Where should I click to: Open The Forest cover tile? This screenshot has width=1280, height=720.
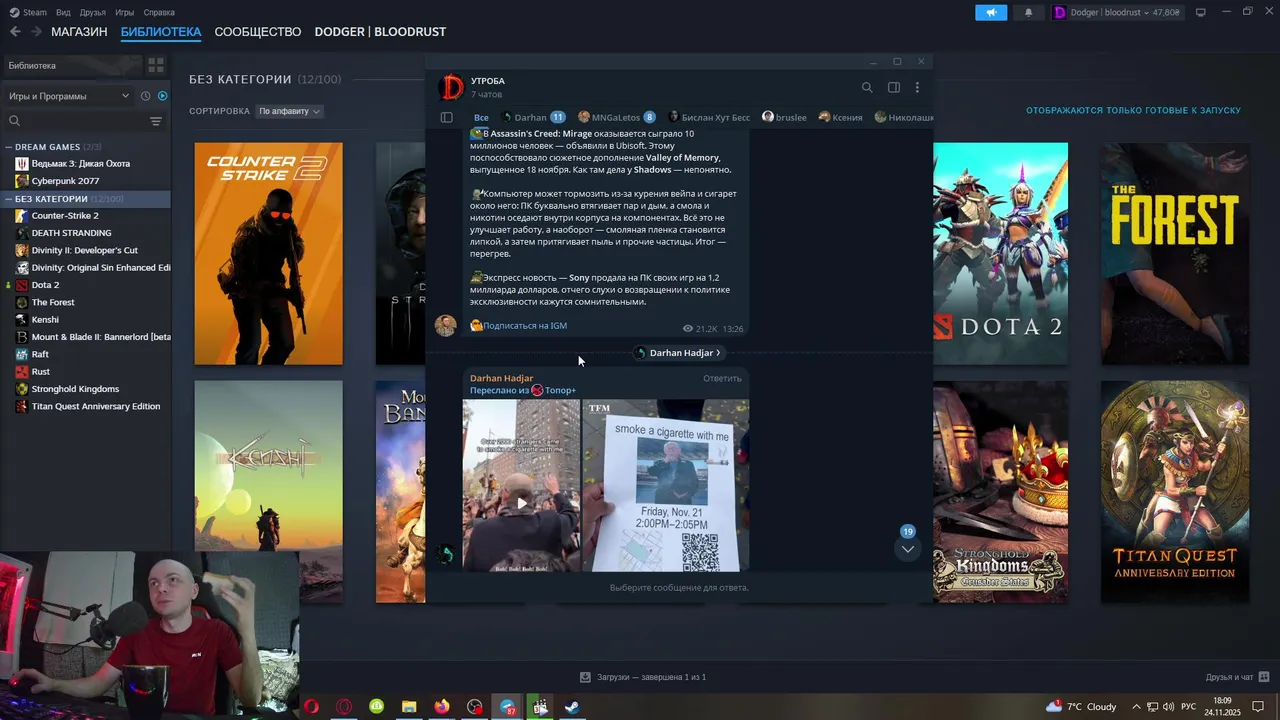tap(1175, 254)
